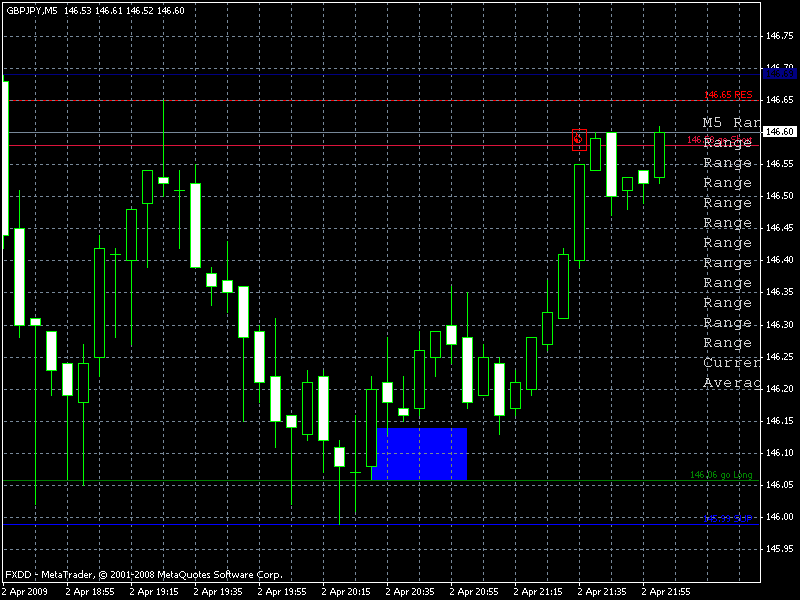
Task: Click the '146.65 RES' resistance label
Action: point(728,95)
